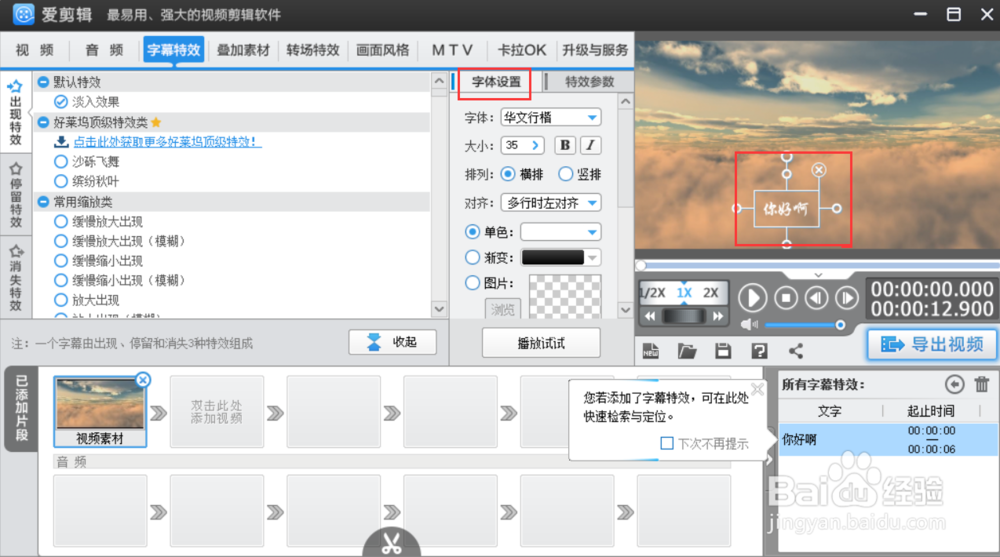
Task: Click the 导出视频 export button
Action: tap(932, 345)
